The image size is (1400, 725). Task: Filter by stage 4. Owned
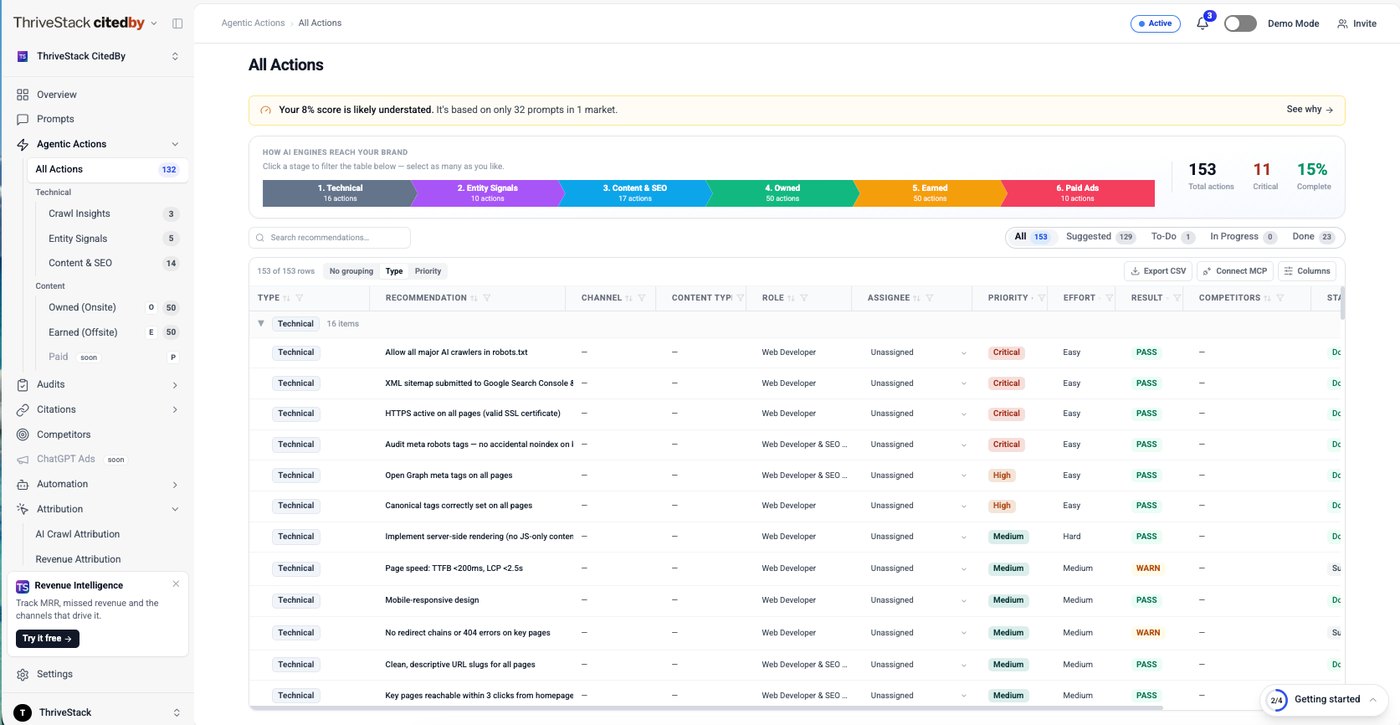pyautogui.click(x=782, y=193)
